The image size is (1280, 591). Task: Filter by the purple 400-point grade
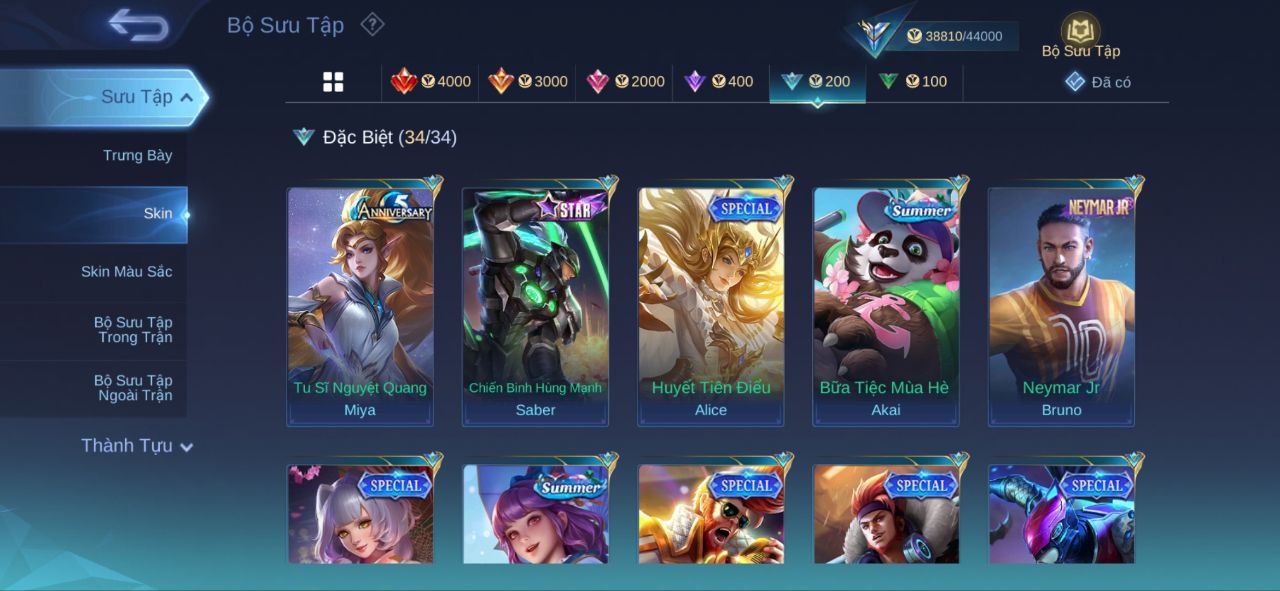click(718, 82)
